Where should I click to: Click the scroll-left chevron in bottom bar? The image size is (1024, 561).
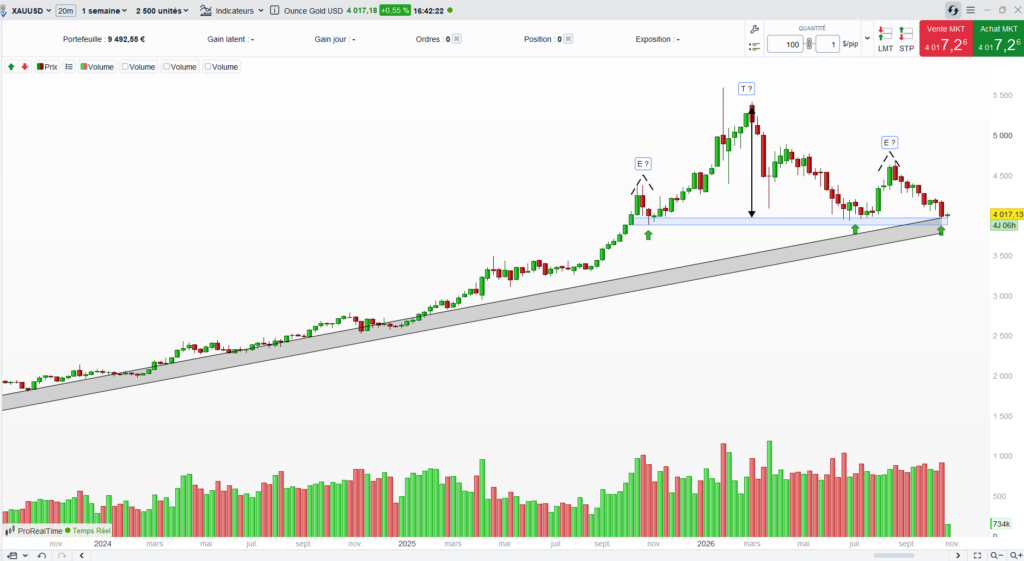(x=82, y=555)
